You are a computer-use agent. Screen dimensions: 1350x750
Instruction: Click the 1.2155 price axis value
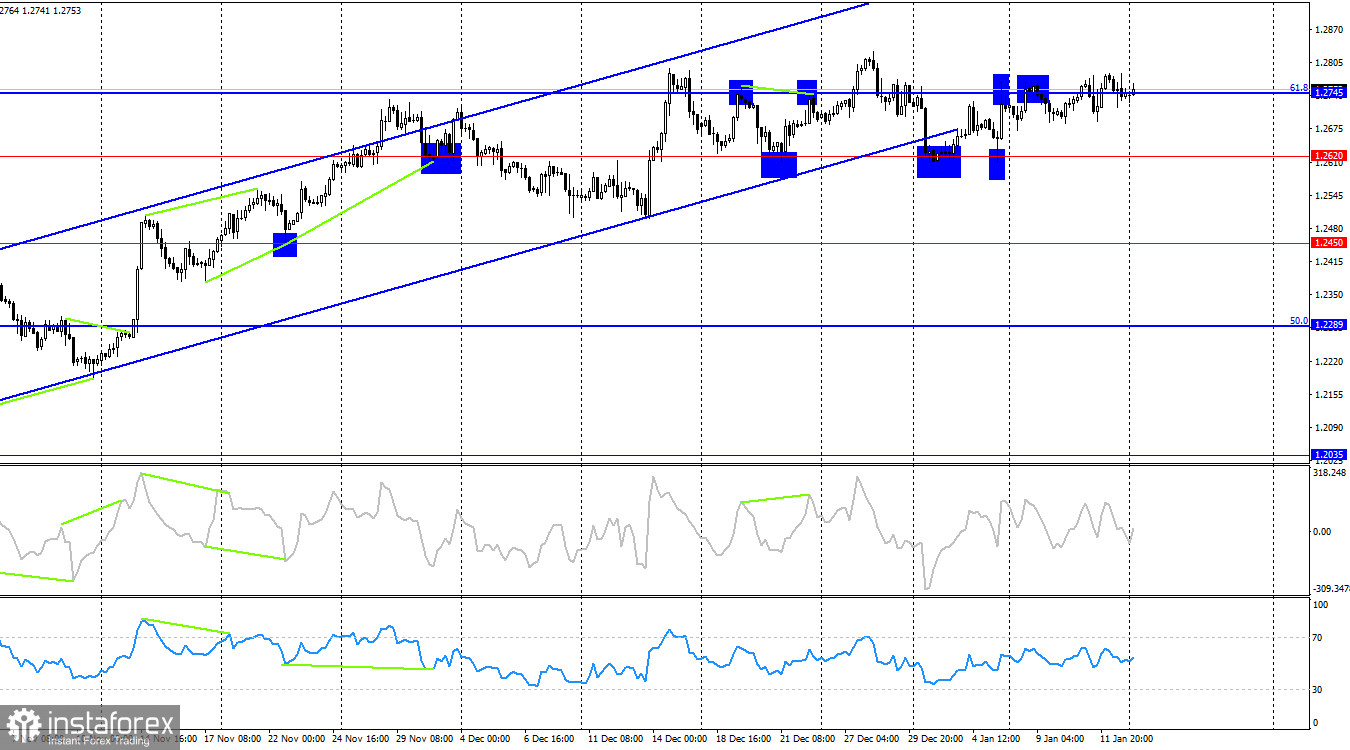1329,395
